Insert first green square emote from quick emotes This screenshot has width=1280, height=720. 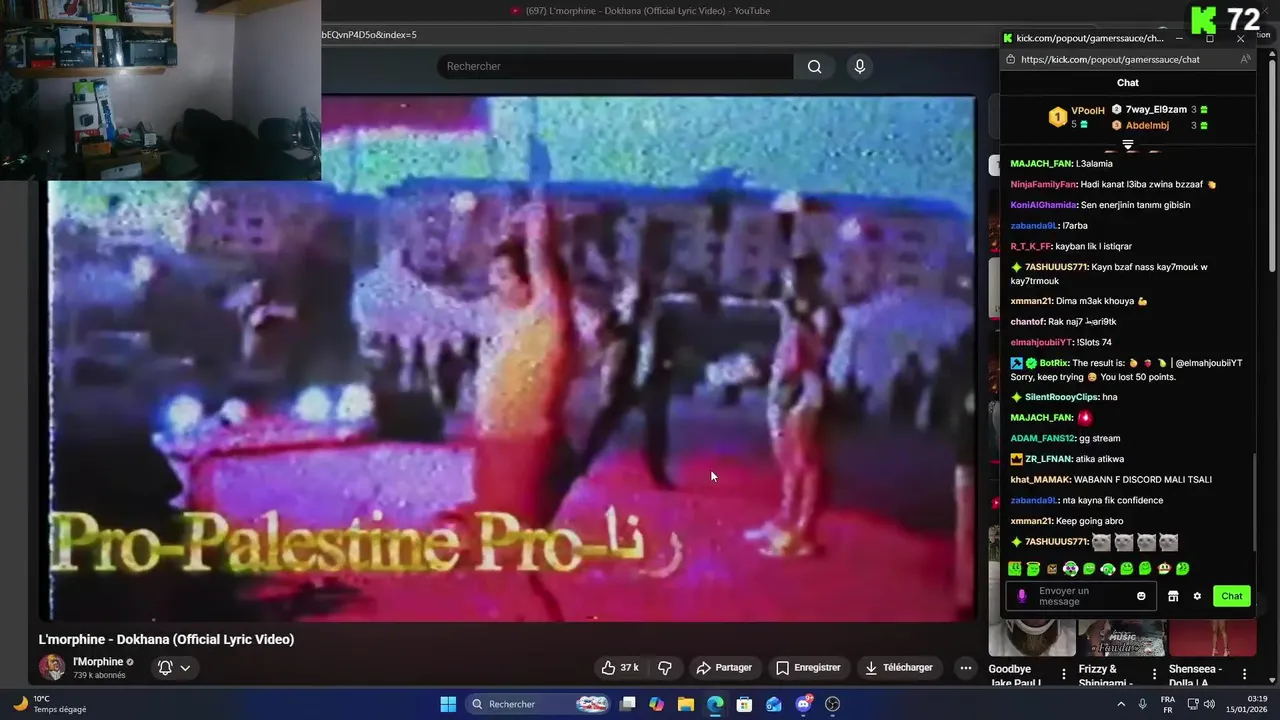(x=1014, y=569)
